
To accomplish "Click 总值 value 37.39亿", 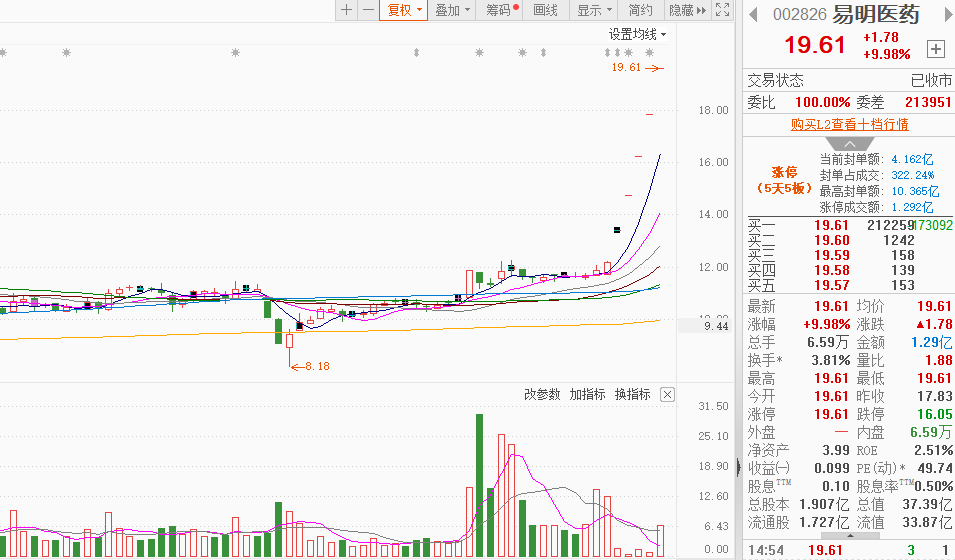I will pos(928,505).
